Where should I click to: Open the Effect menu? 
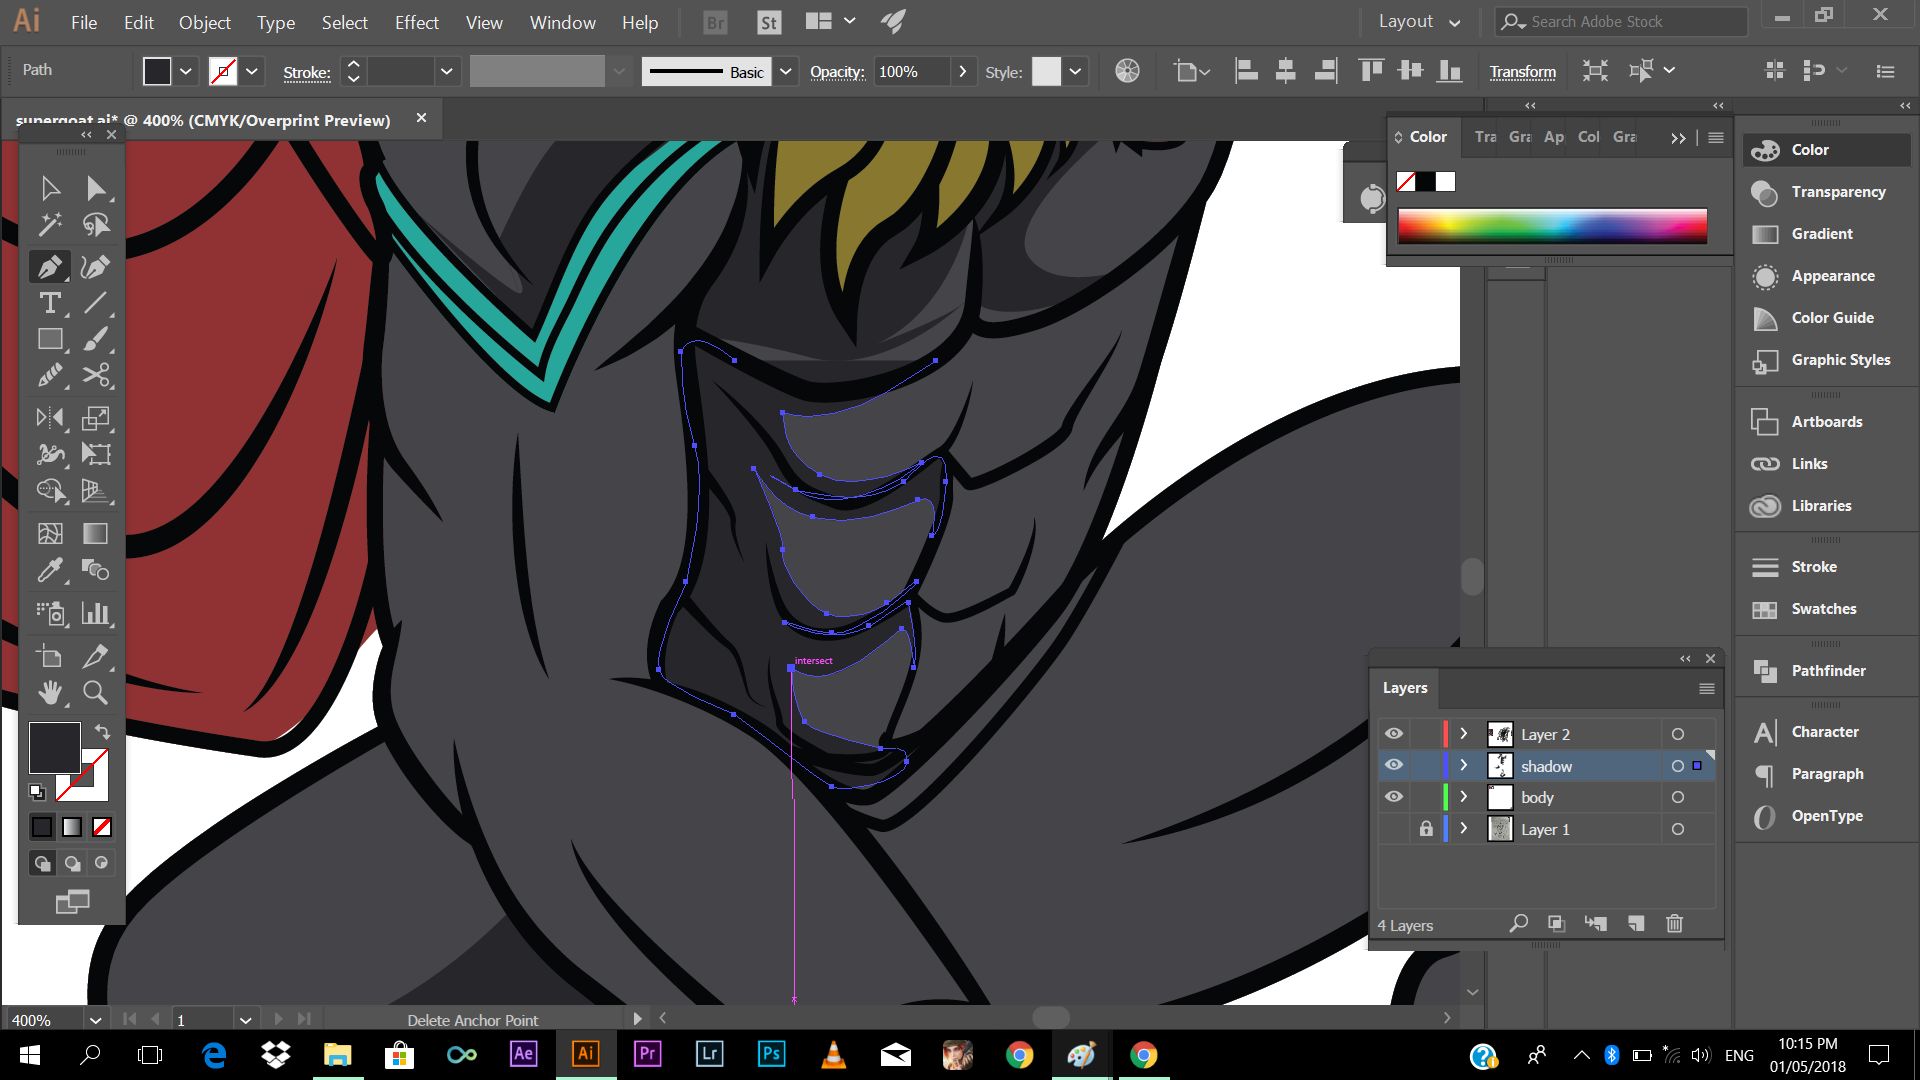click(416, 22)
